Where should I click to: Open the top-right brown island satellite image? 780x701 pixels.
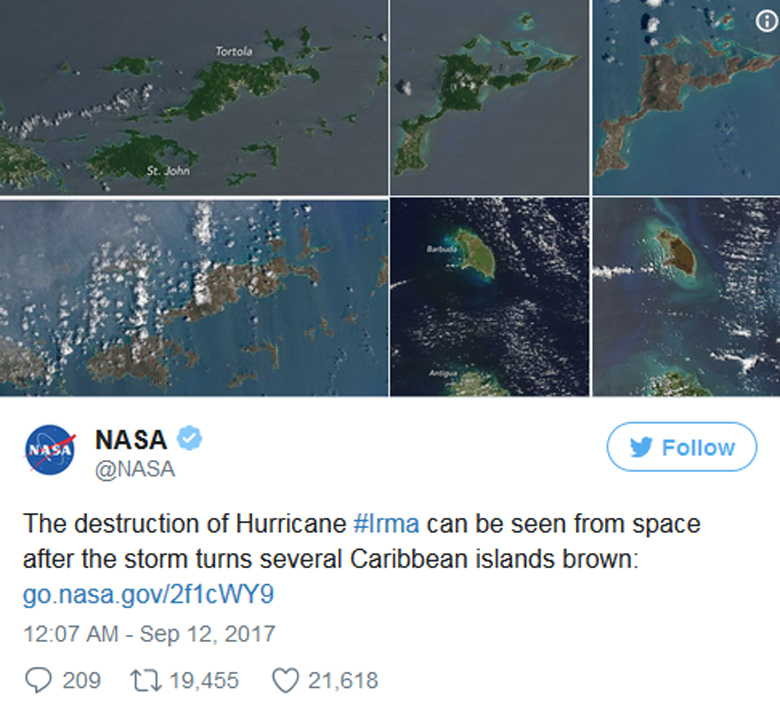[685, 97]
